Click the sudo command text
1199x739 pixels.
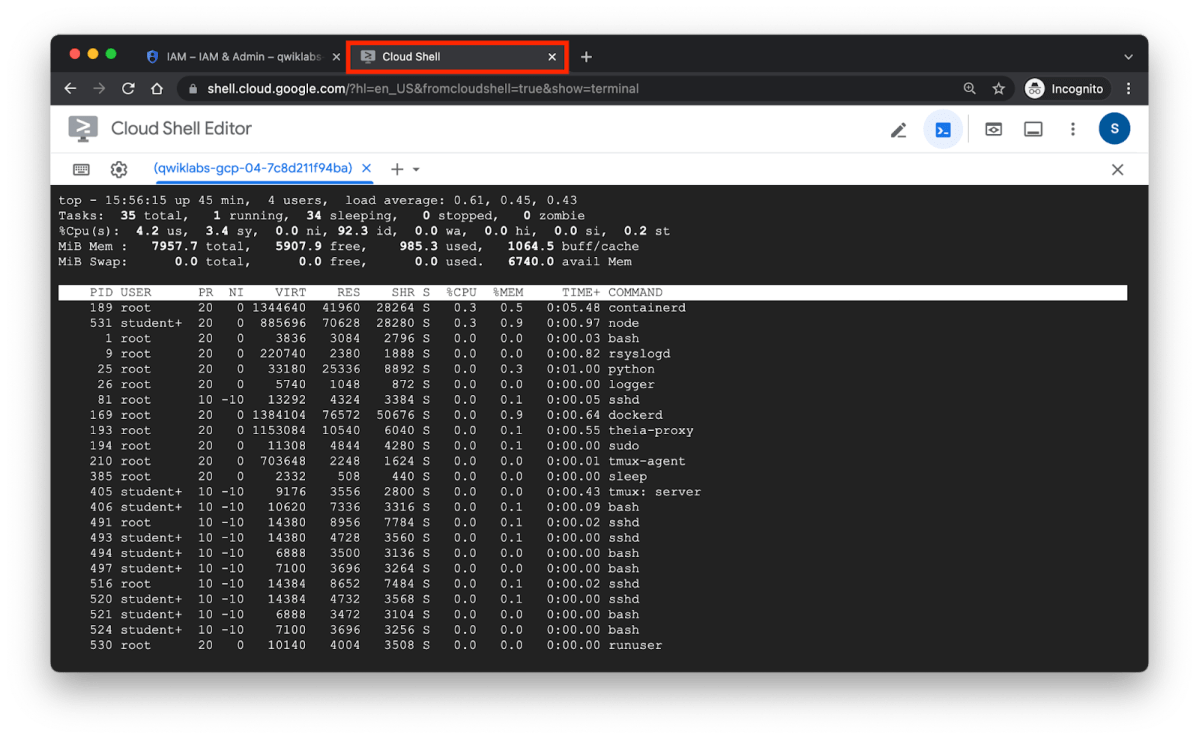[623, 445]
